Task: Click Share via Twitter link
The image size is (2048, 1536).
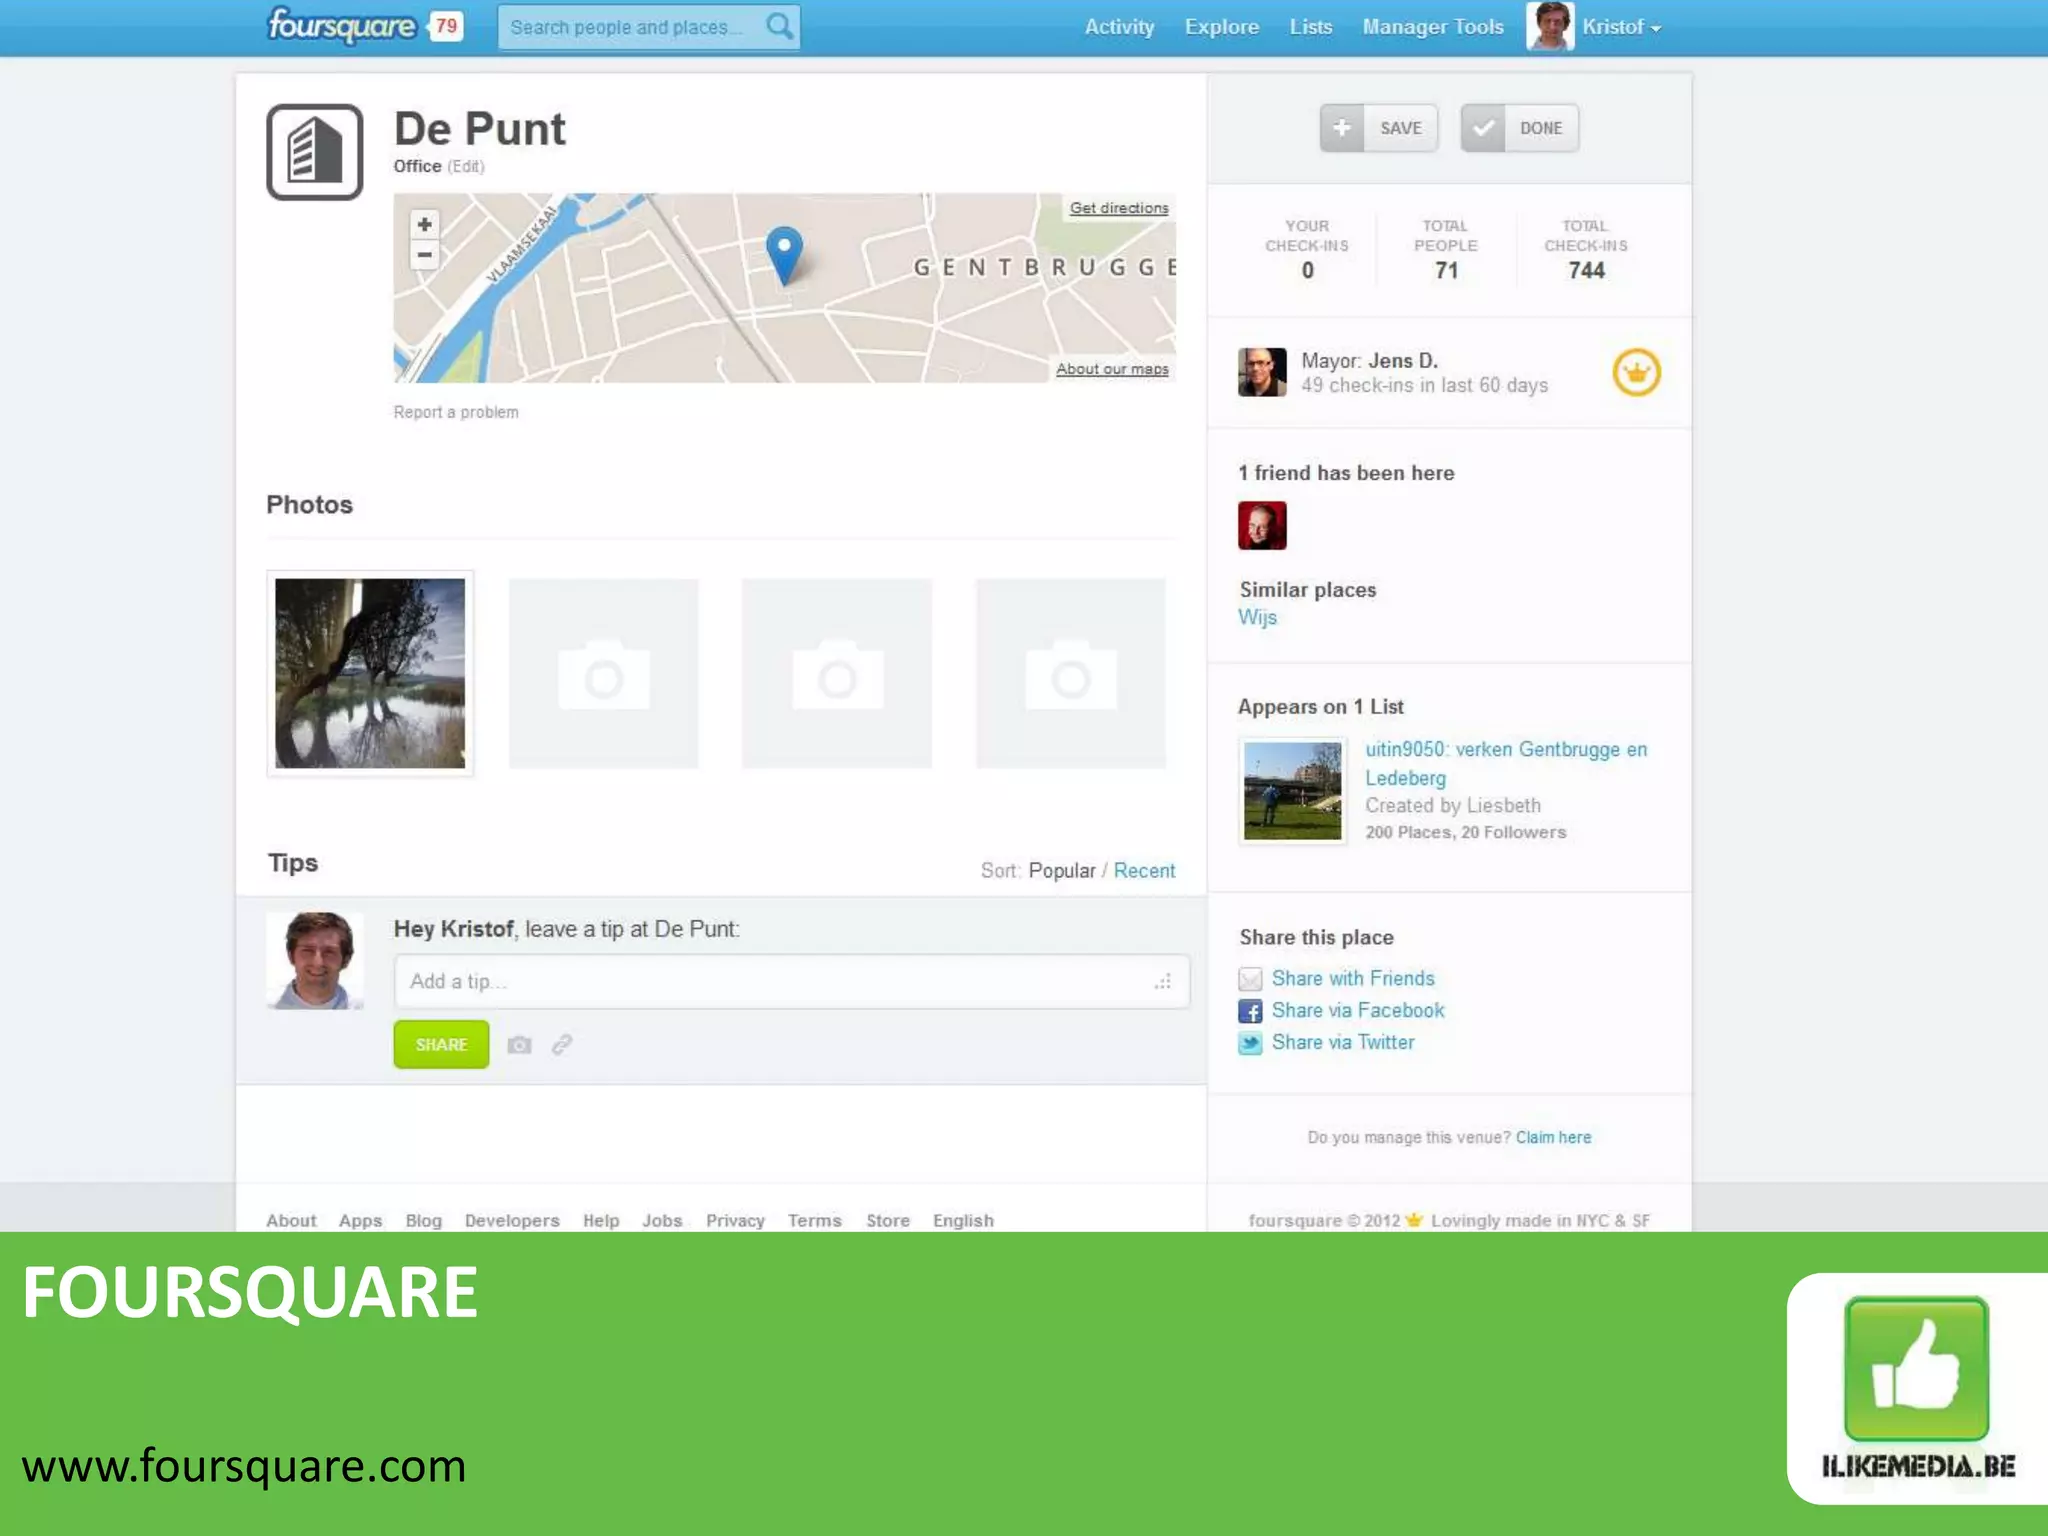Action: [1343, 1042]
